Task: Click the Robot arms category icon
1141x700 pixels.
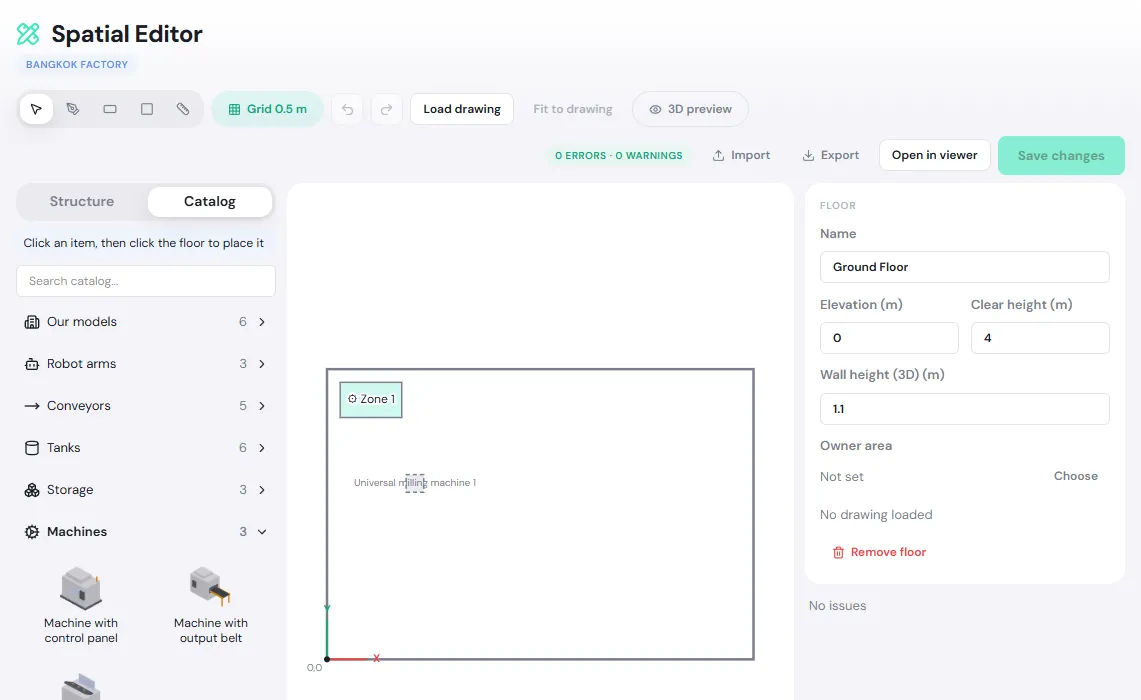Action: (32, 364)
